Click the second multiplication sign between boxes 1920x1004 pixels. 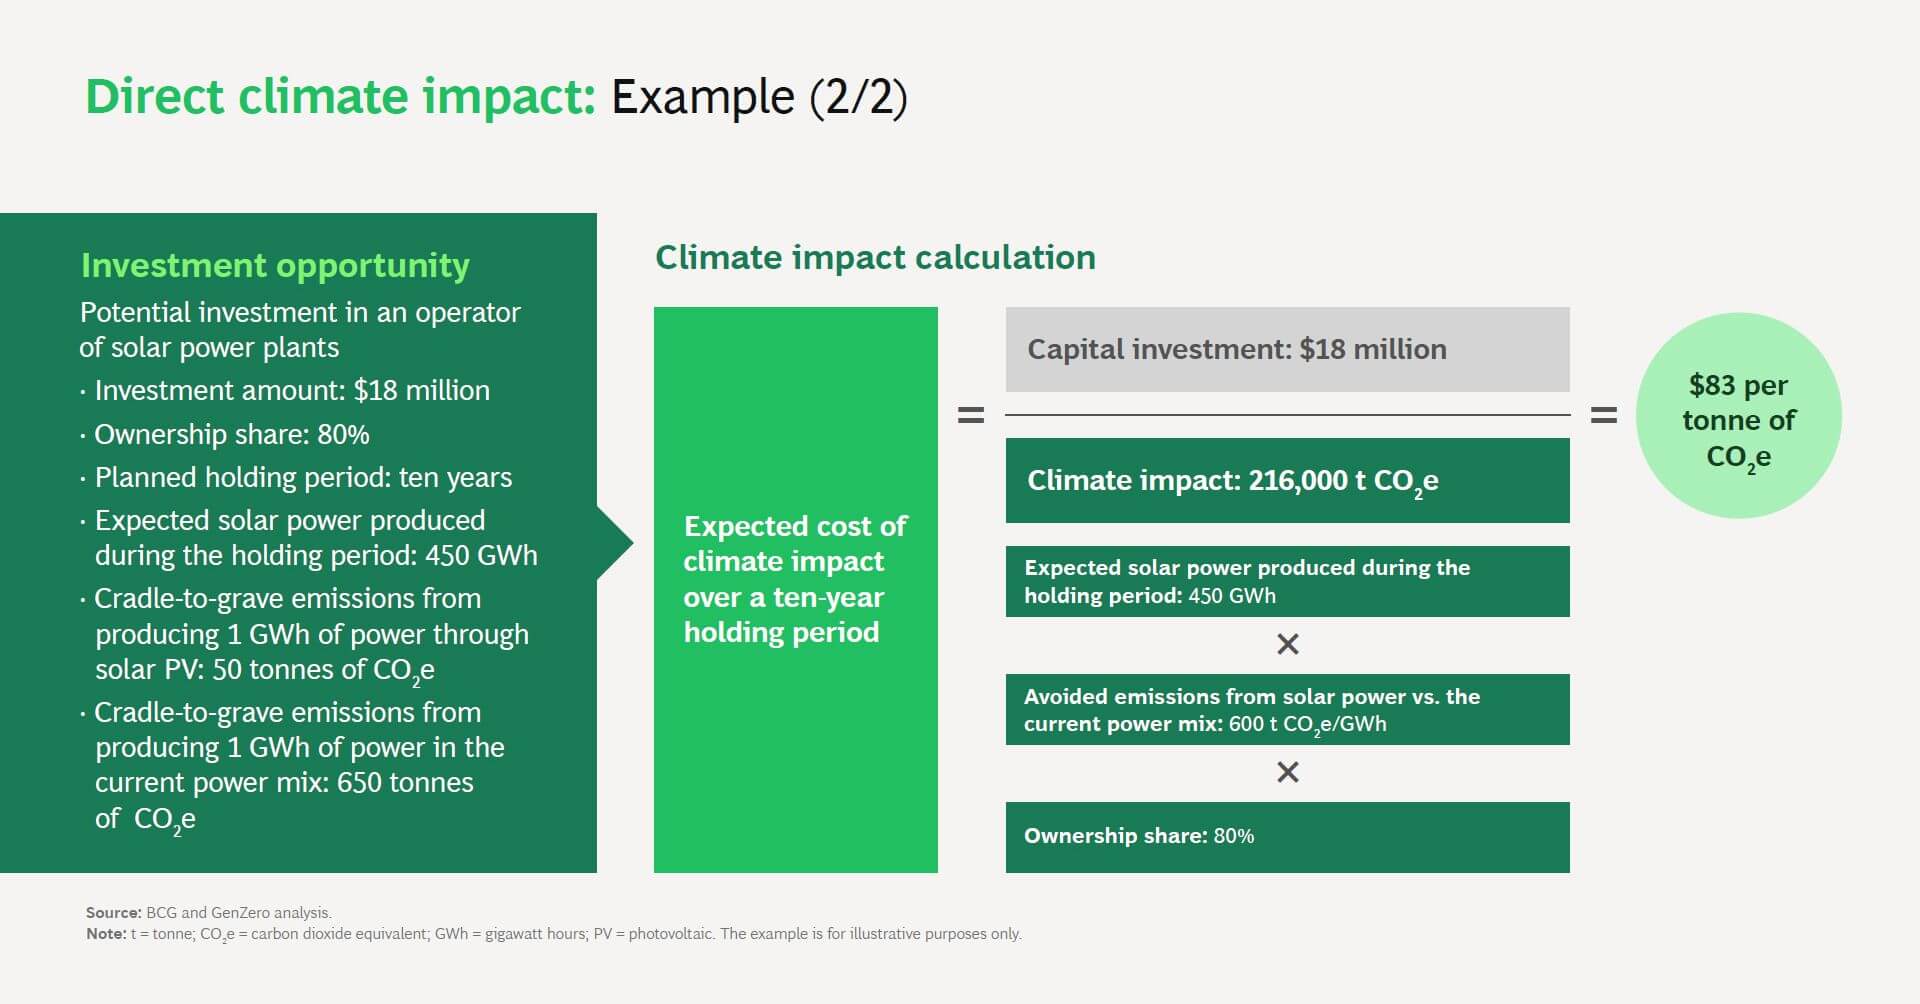click(x=1287, y=772)
